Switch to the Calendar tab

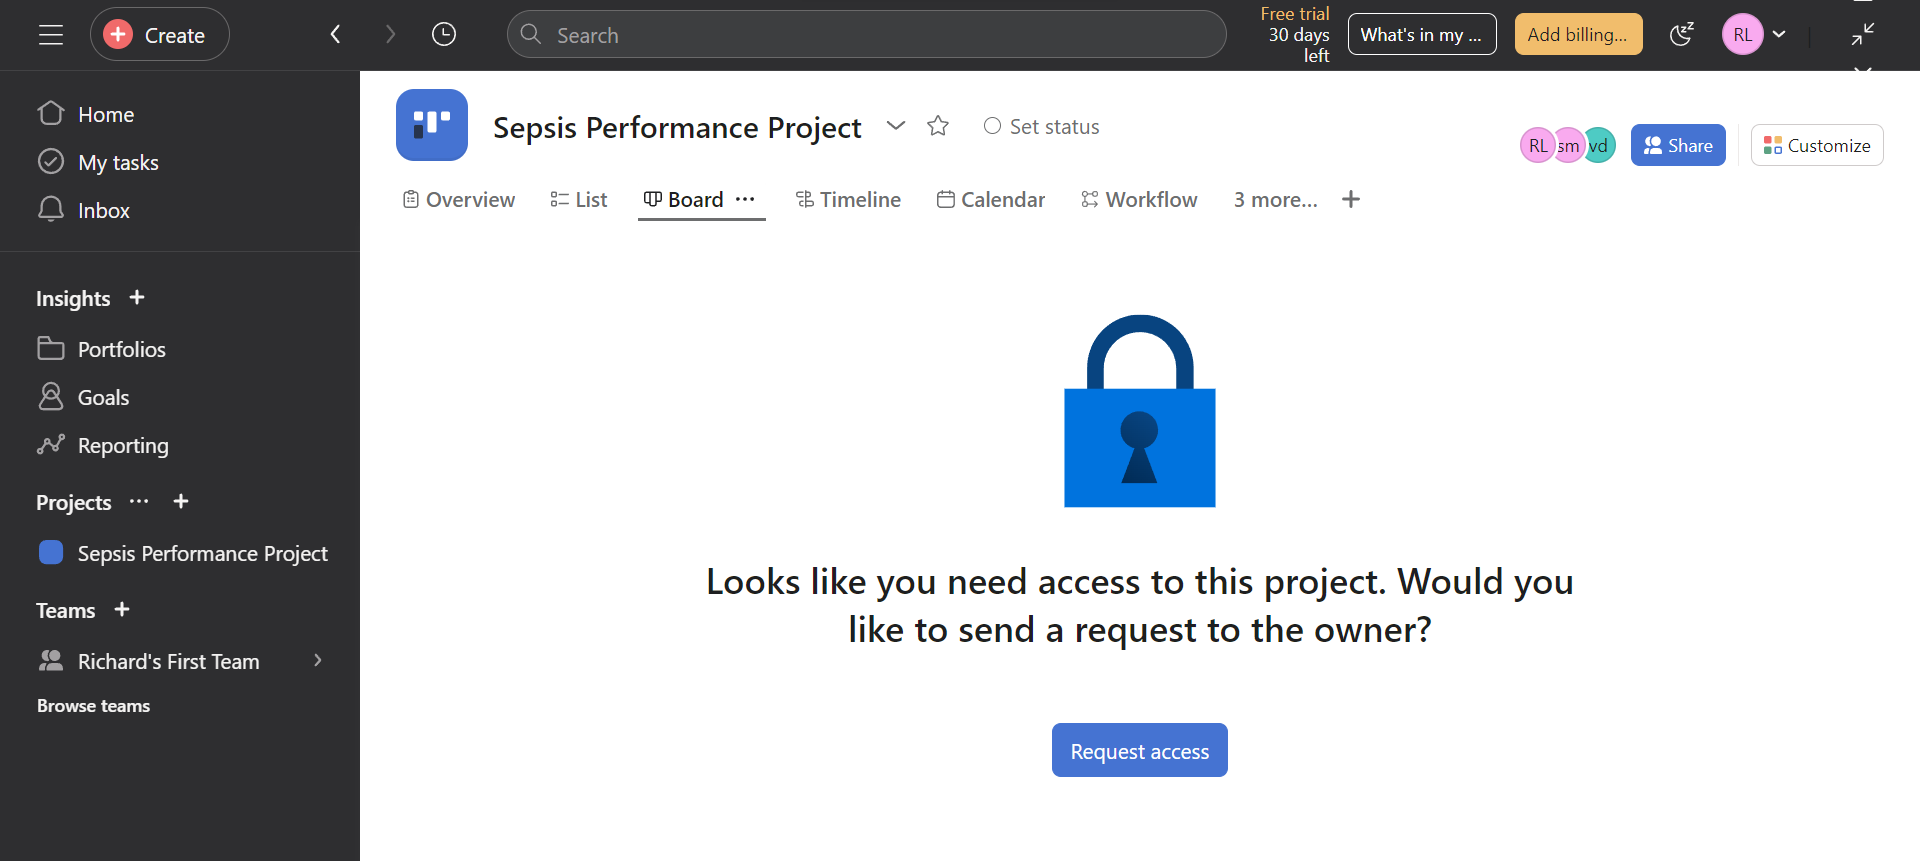991,200
